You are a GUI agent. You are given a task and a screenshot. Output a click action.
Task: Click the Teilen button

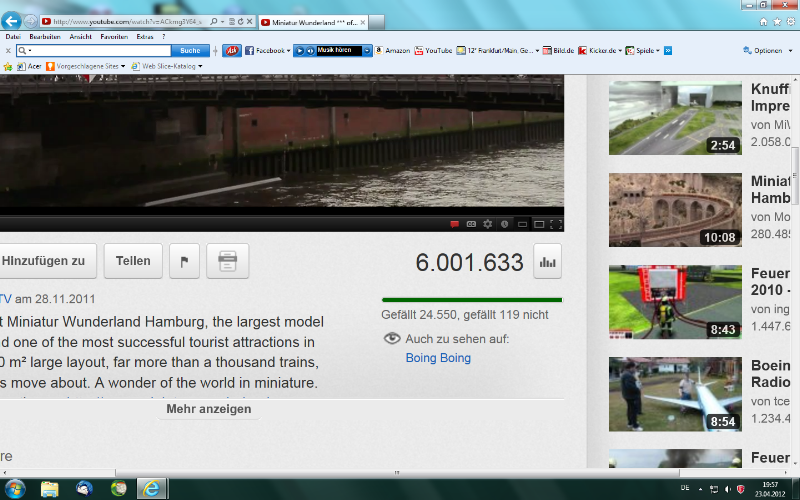tap(133, 261)
